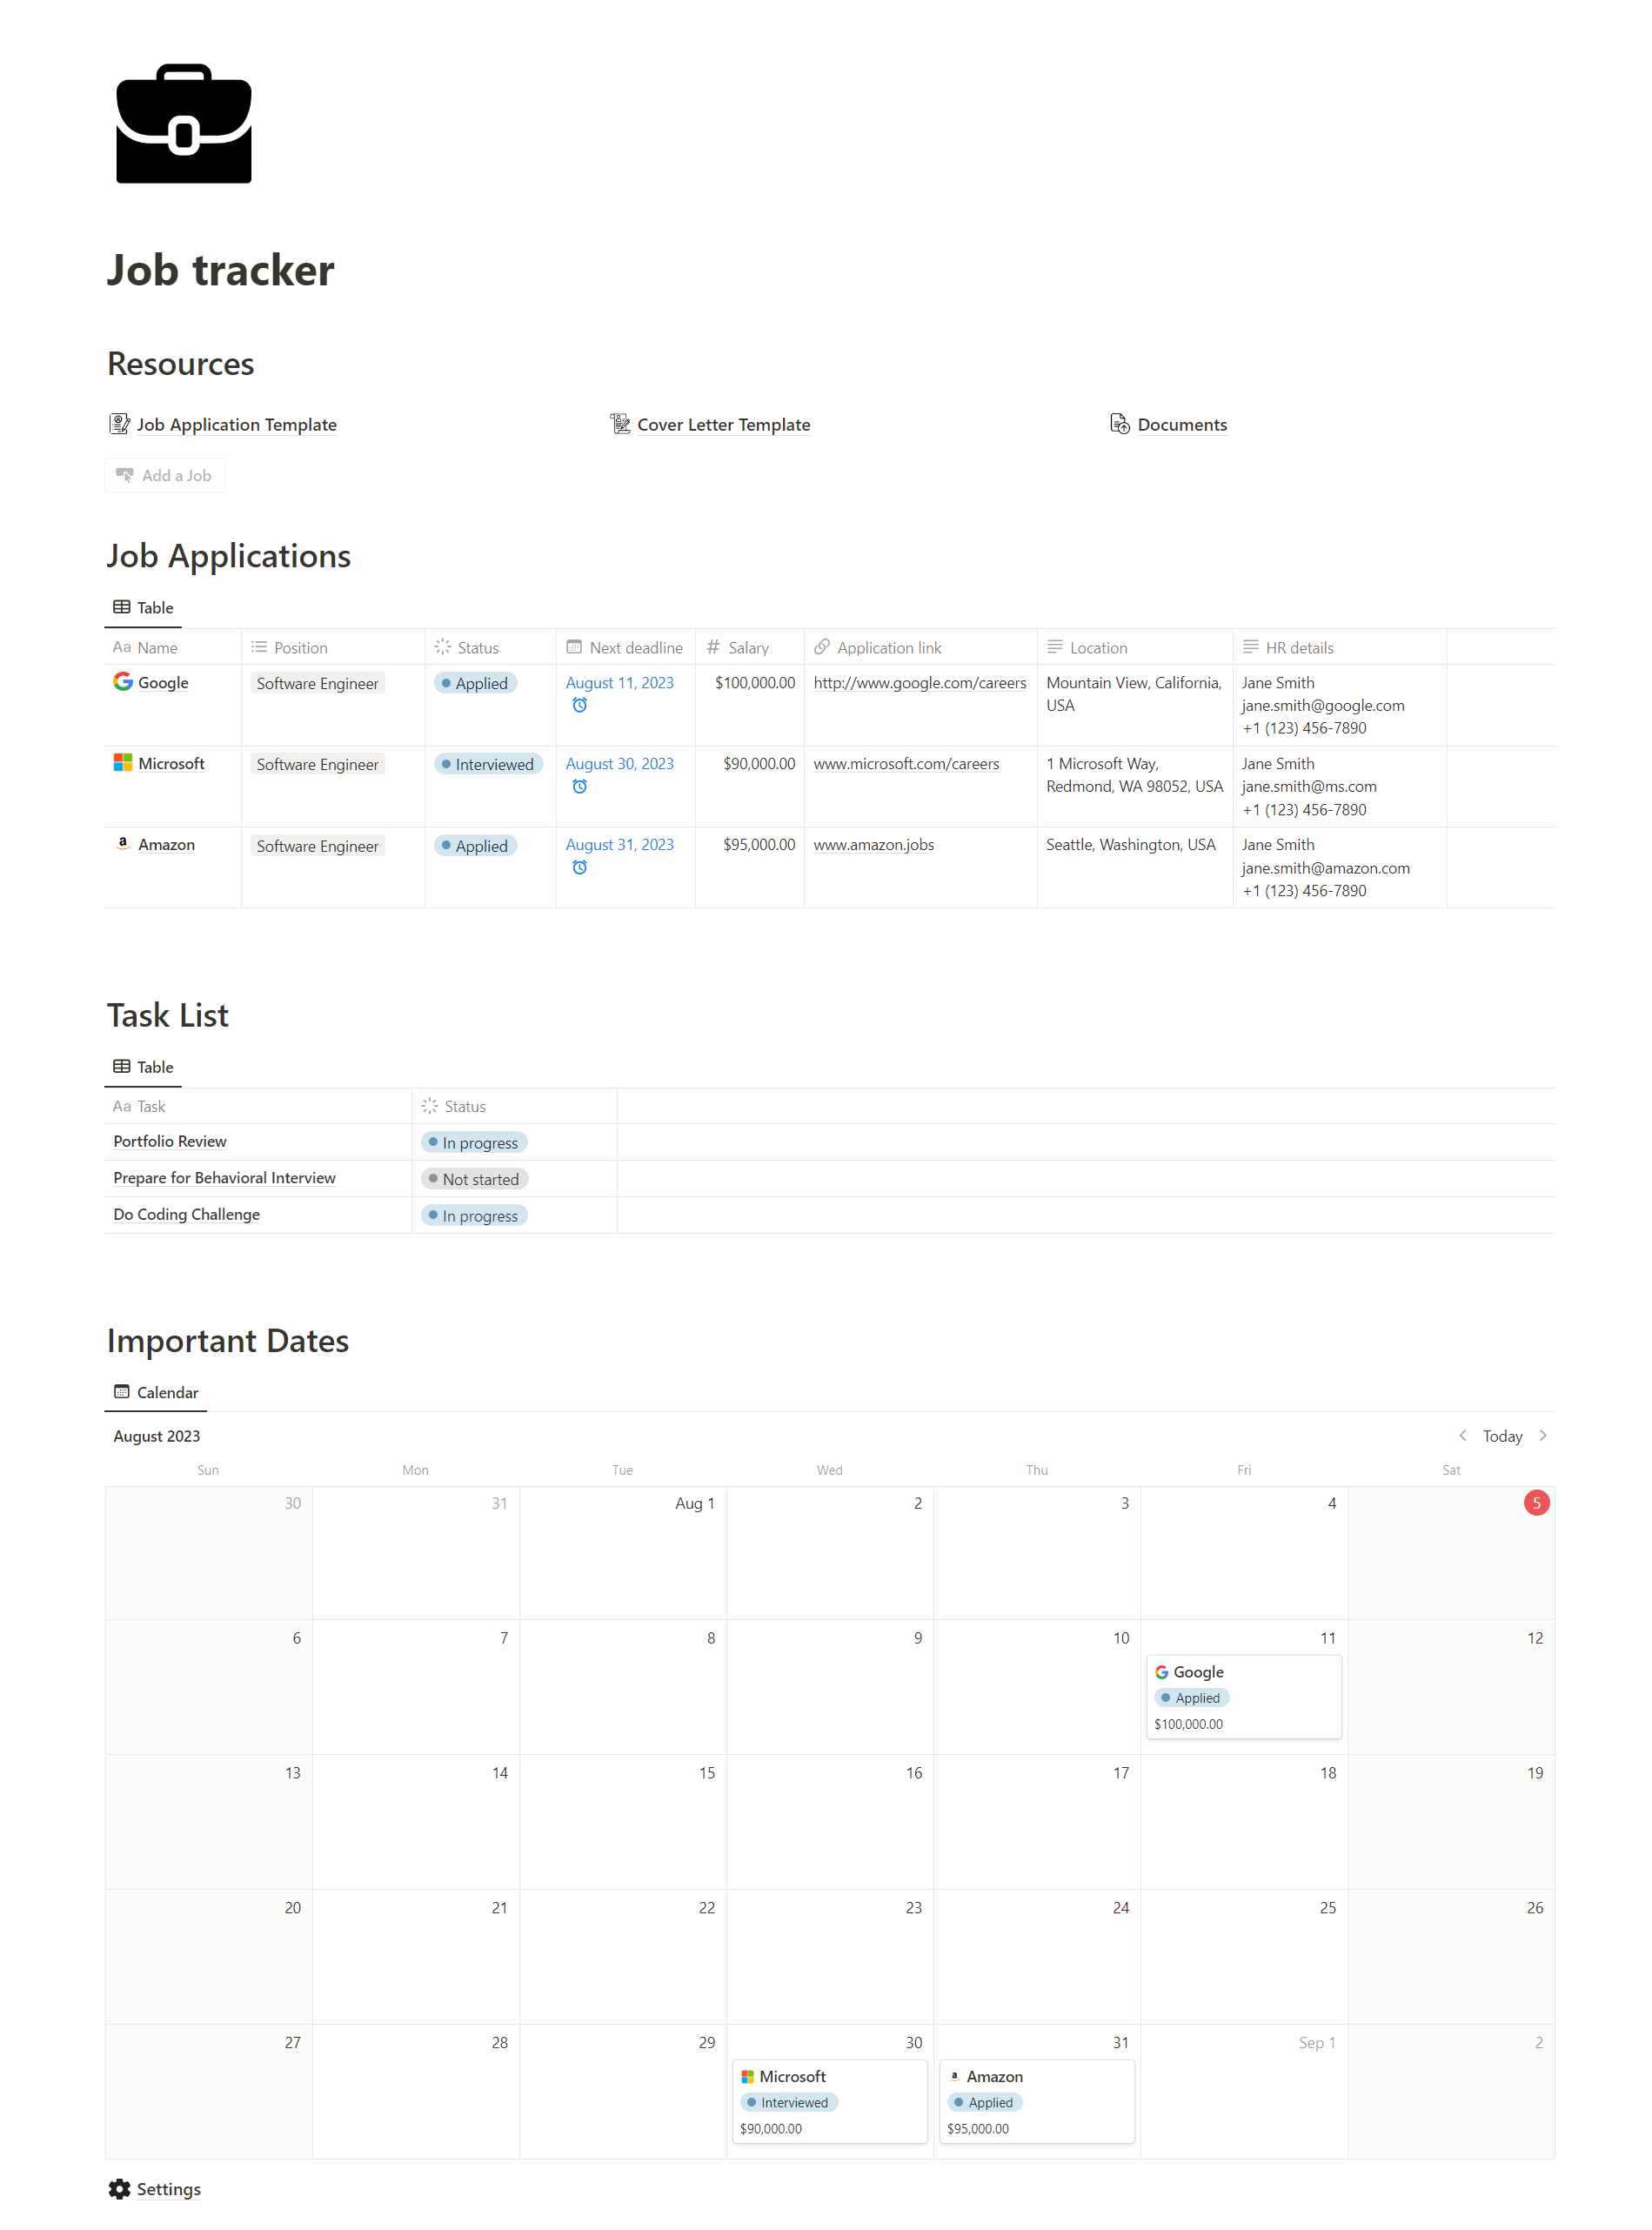The width and height of the screenshot is (1652, 2230).
Task: Open the Microsoft calendar card on August 30
Action: 830,2101
